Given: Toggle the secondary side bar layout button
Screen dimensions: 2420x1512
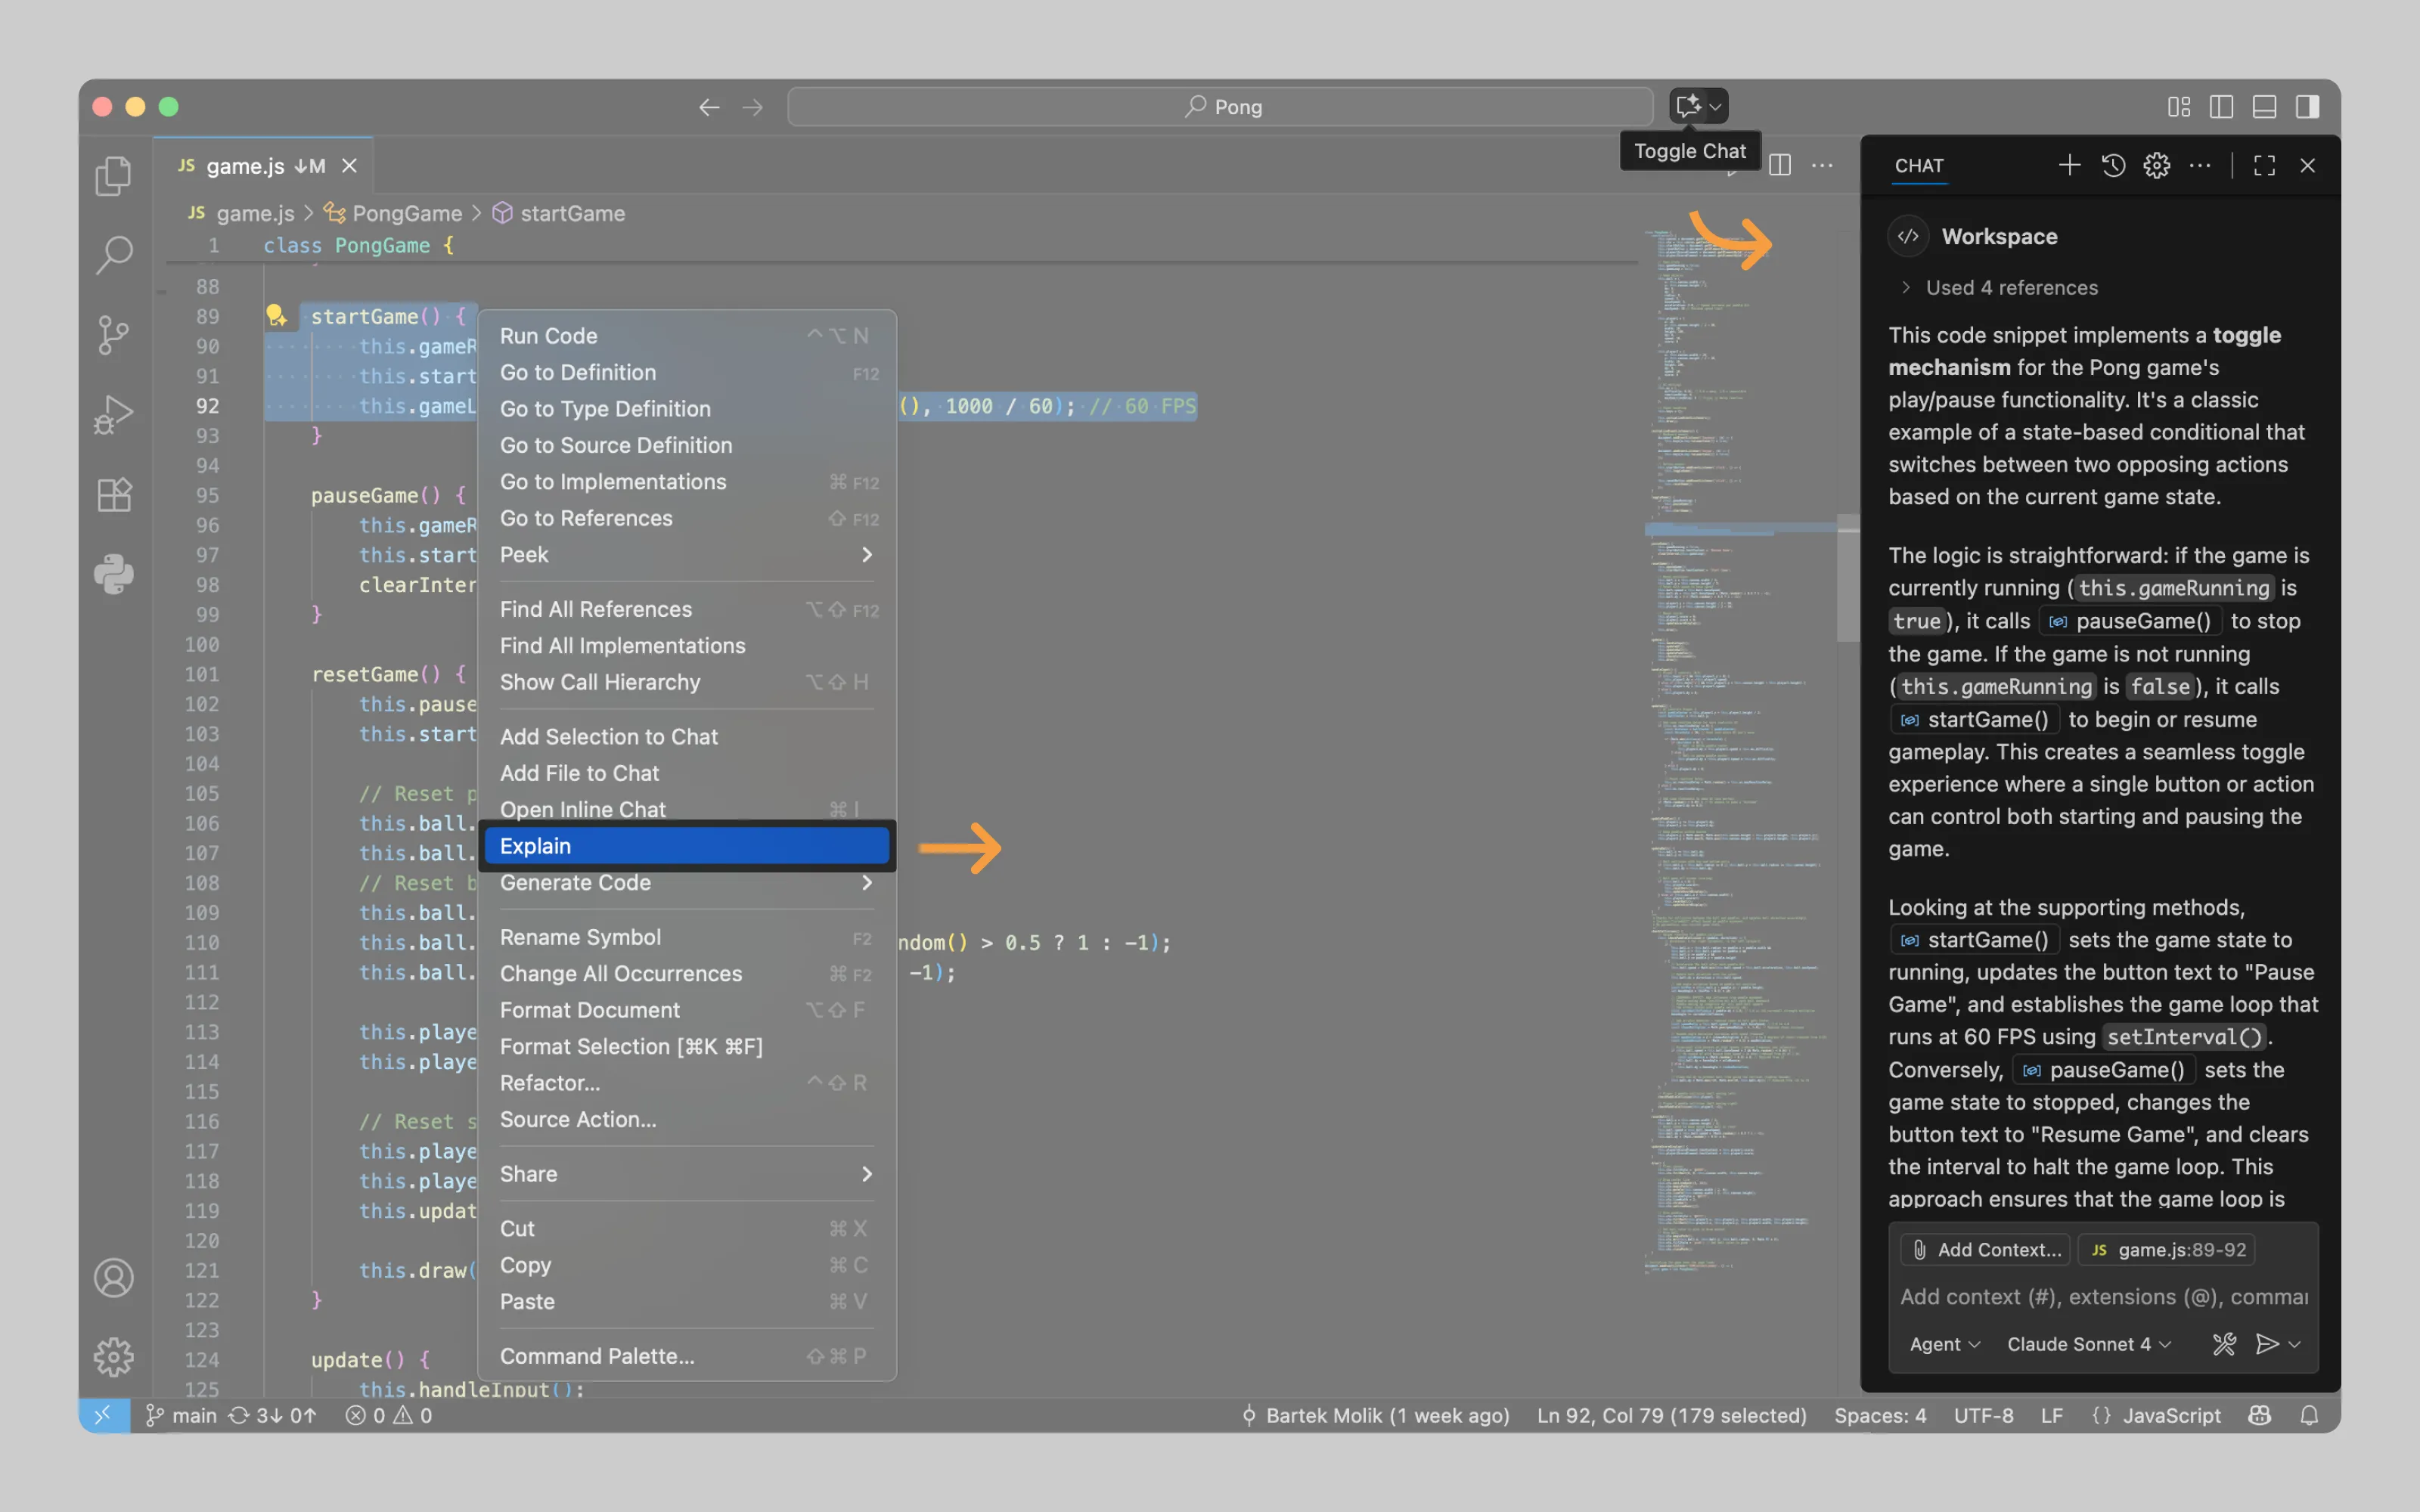Looking at the screenshot, I should (2307, 107).
